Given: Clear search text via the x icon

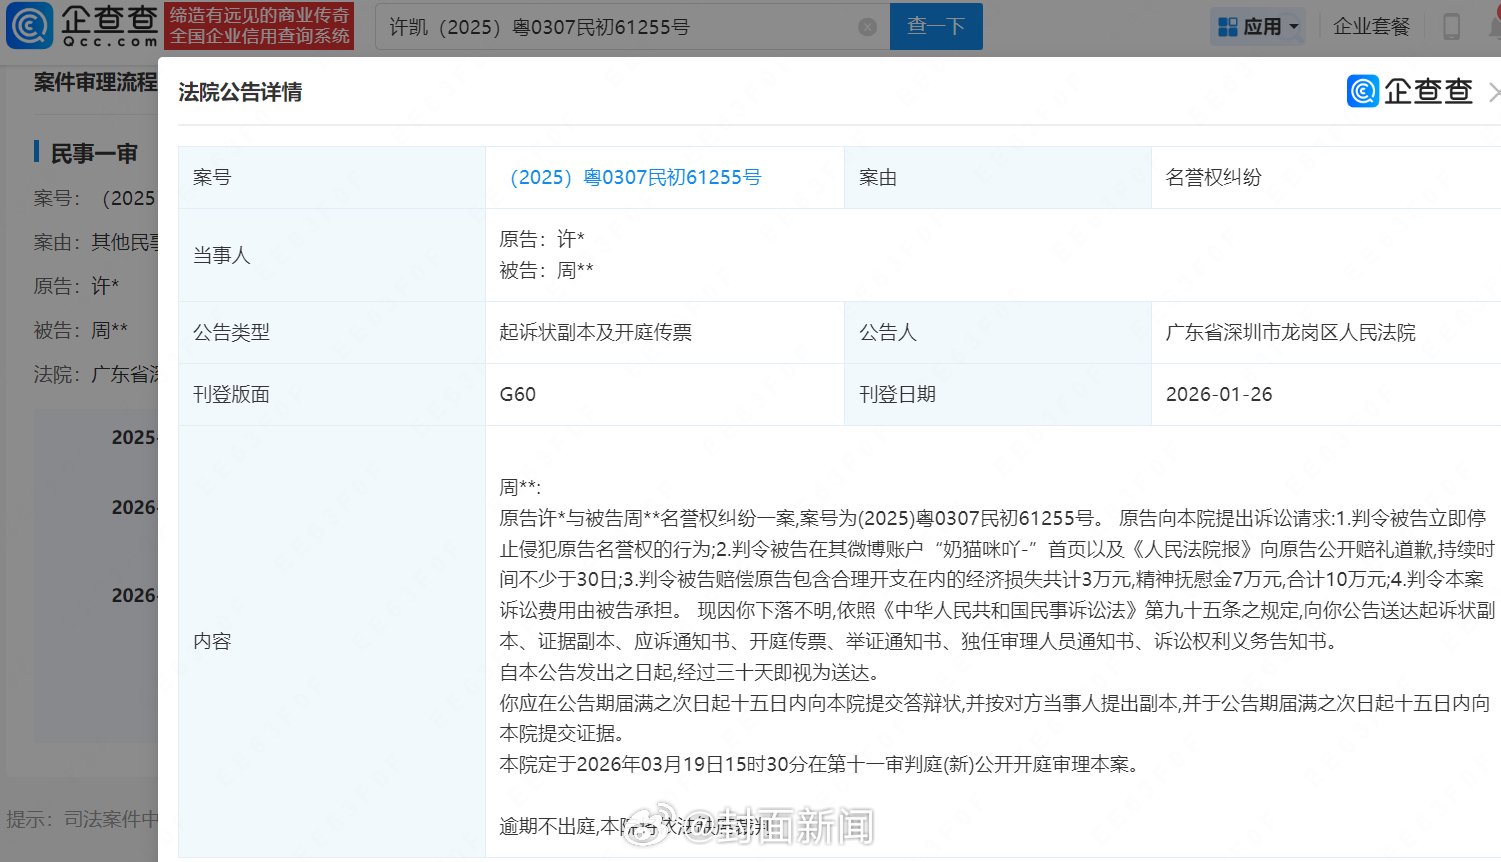Looking at the screenshot, I should pos(866,27).
